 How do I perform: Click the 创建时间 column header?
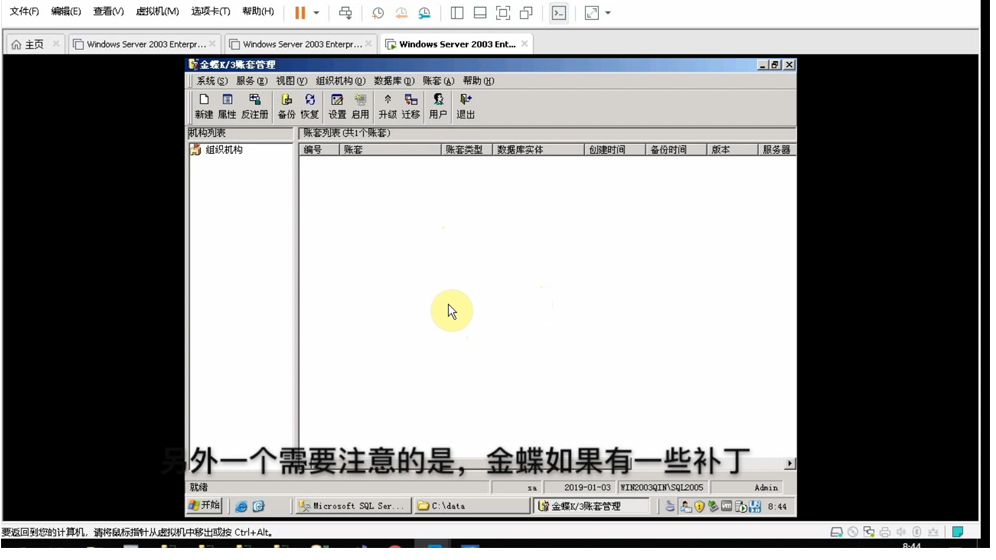(614, 150)
